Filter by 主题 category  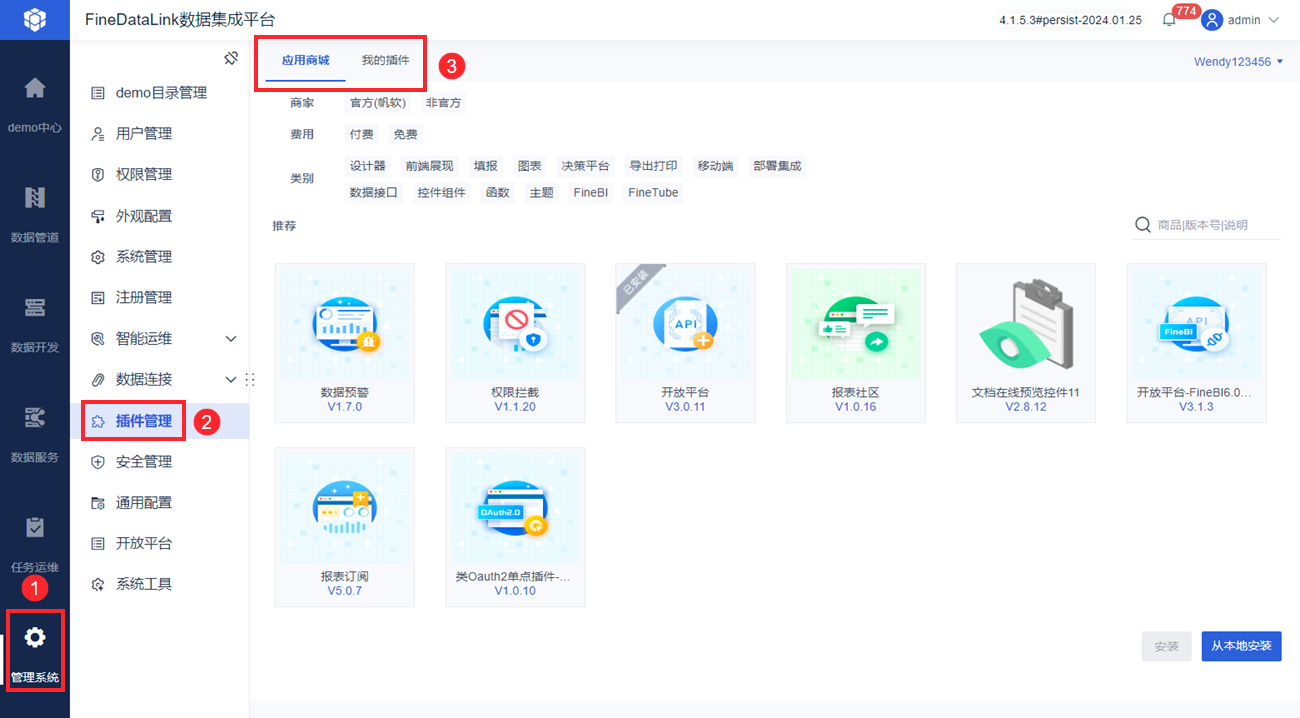[x=541, y=192]
